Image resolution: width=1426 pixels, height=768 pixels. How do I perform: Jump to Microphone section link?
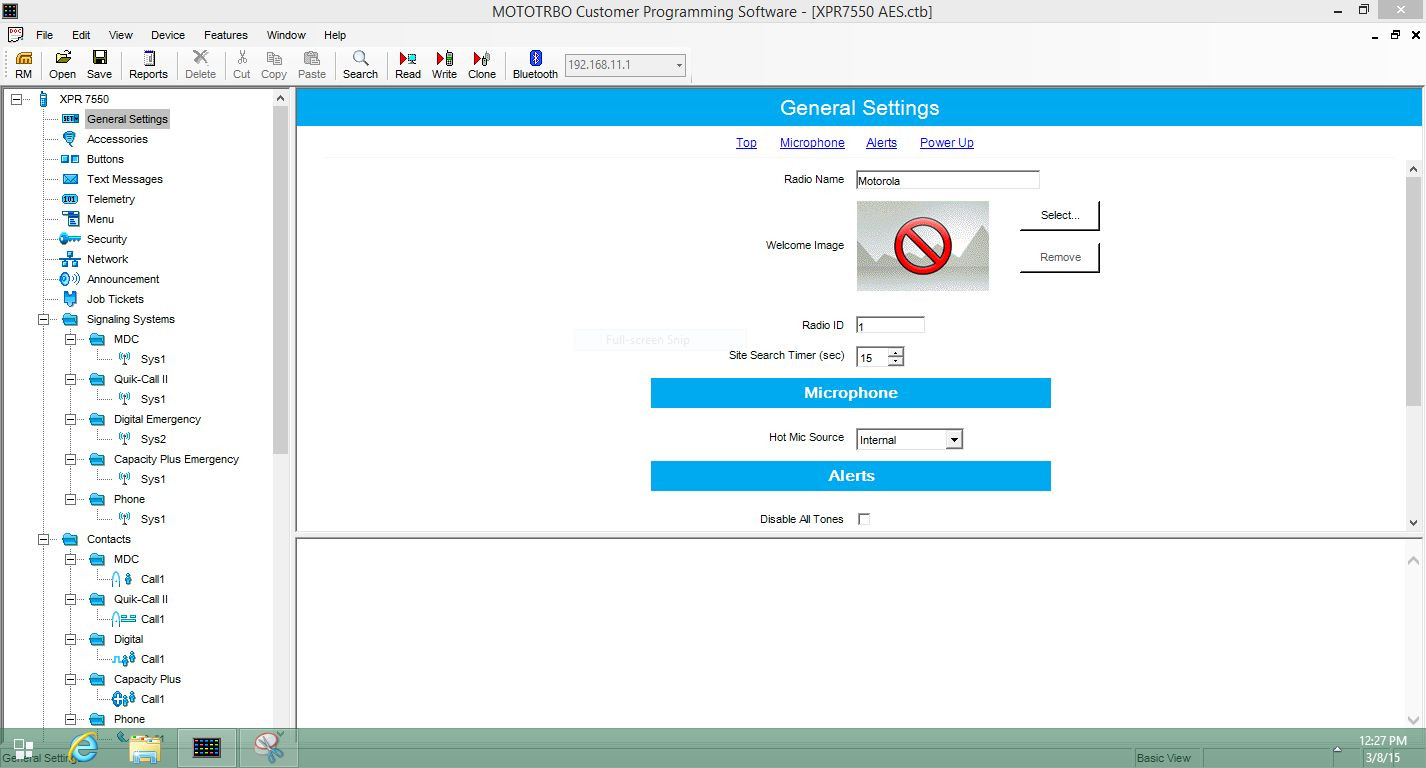click(x=812, y=143)
